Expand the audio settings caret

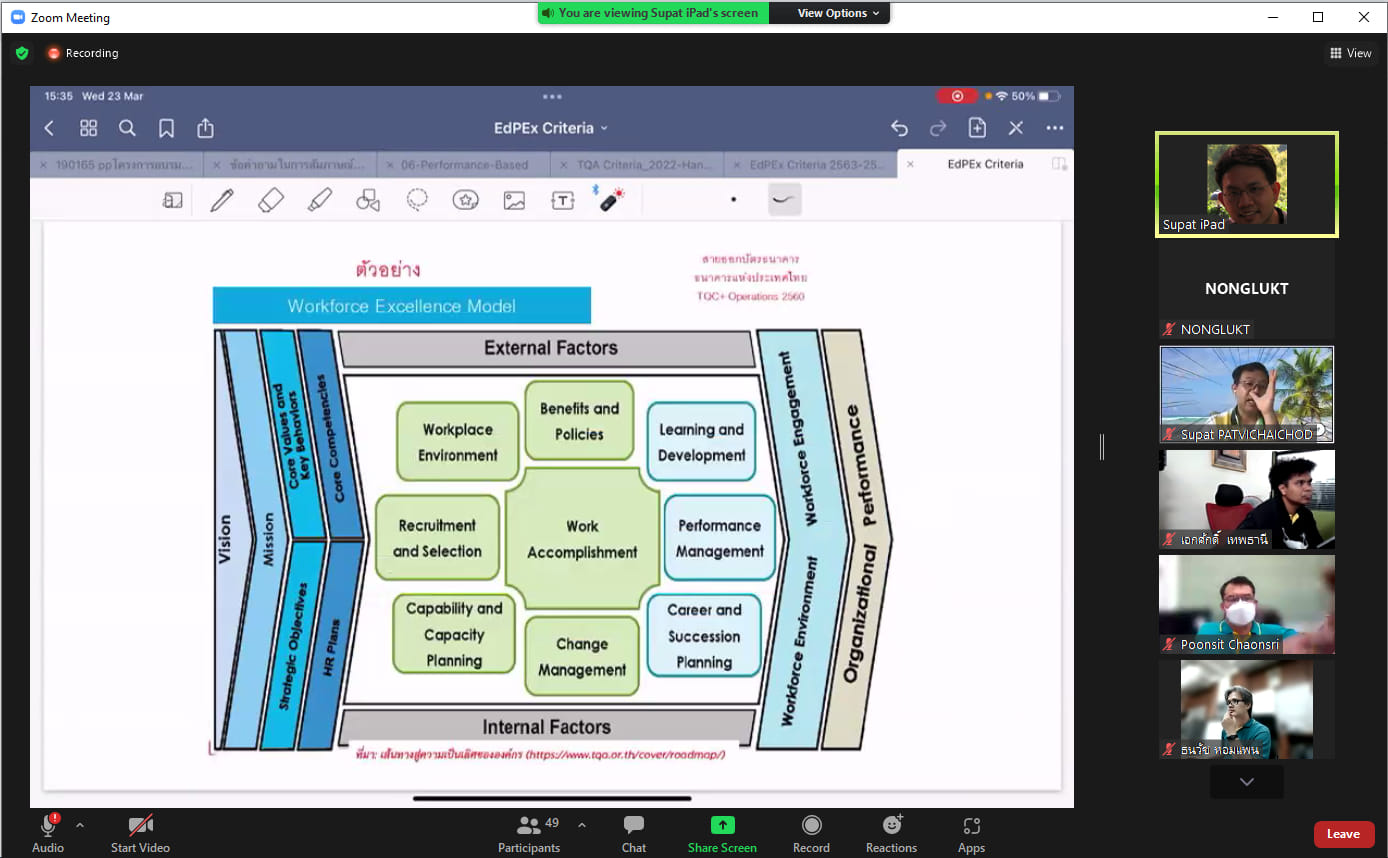pyautogui.click(x=80, y=825)
